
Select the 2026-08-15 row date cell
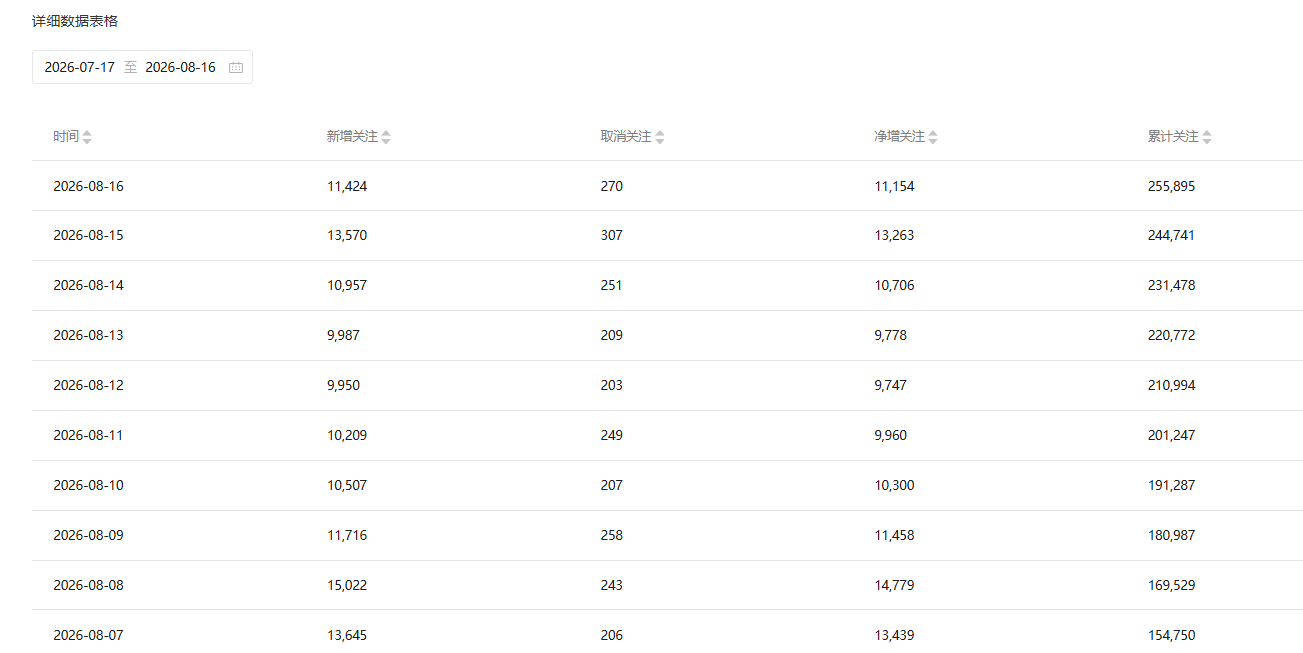tap(89, 236)
